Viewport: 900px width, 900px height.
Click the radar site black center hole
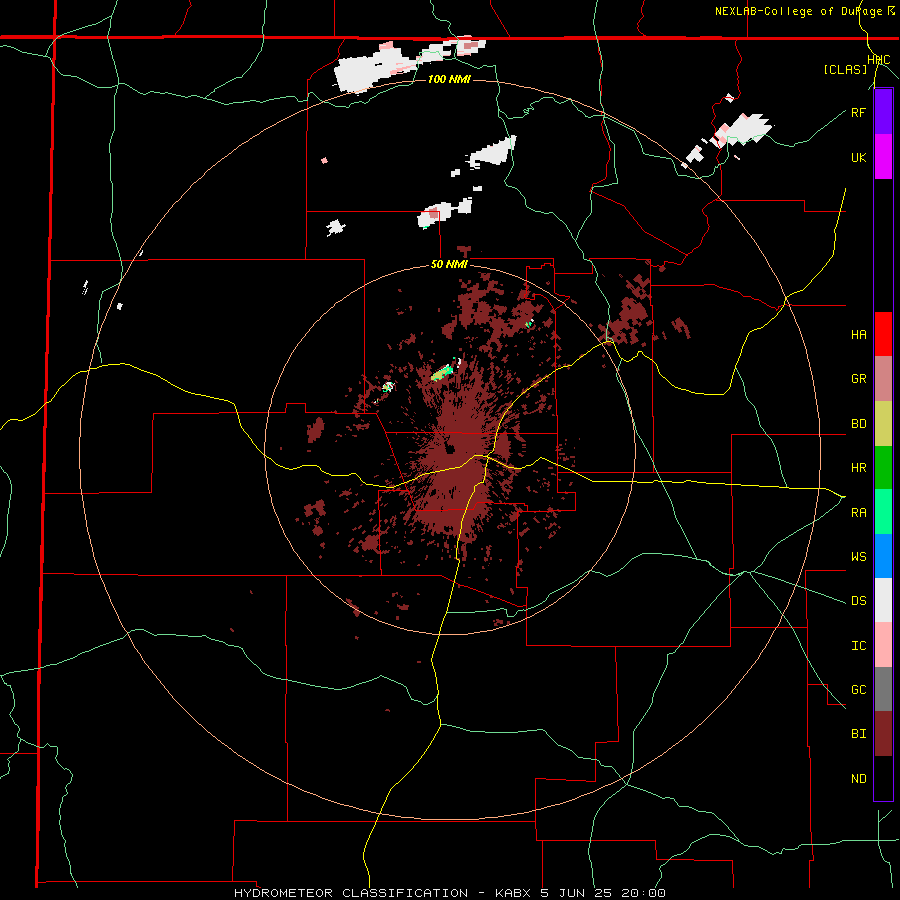tap(450, 448)
